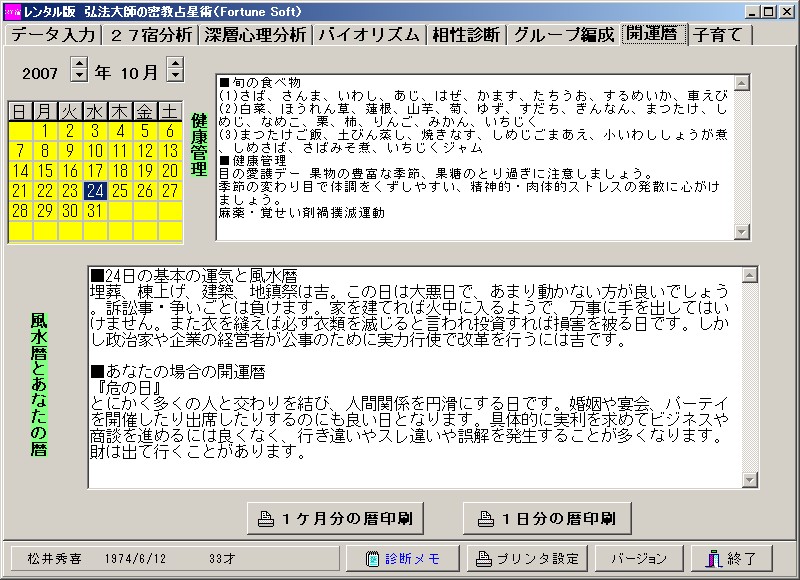The width and height of the screenshot is (800, 580).
Task: Decrease the year with the down arrow
Action: tap(79, 75)
